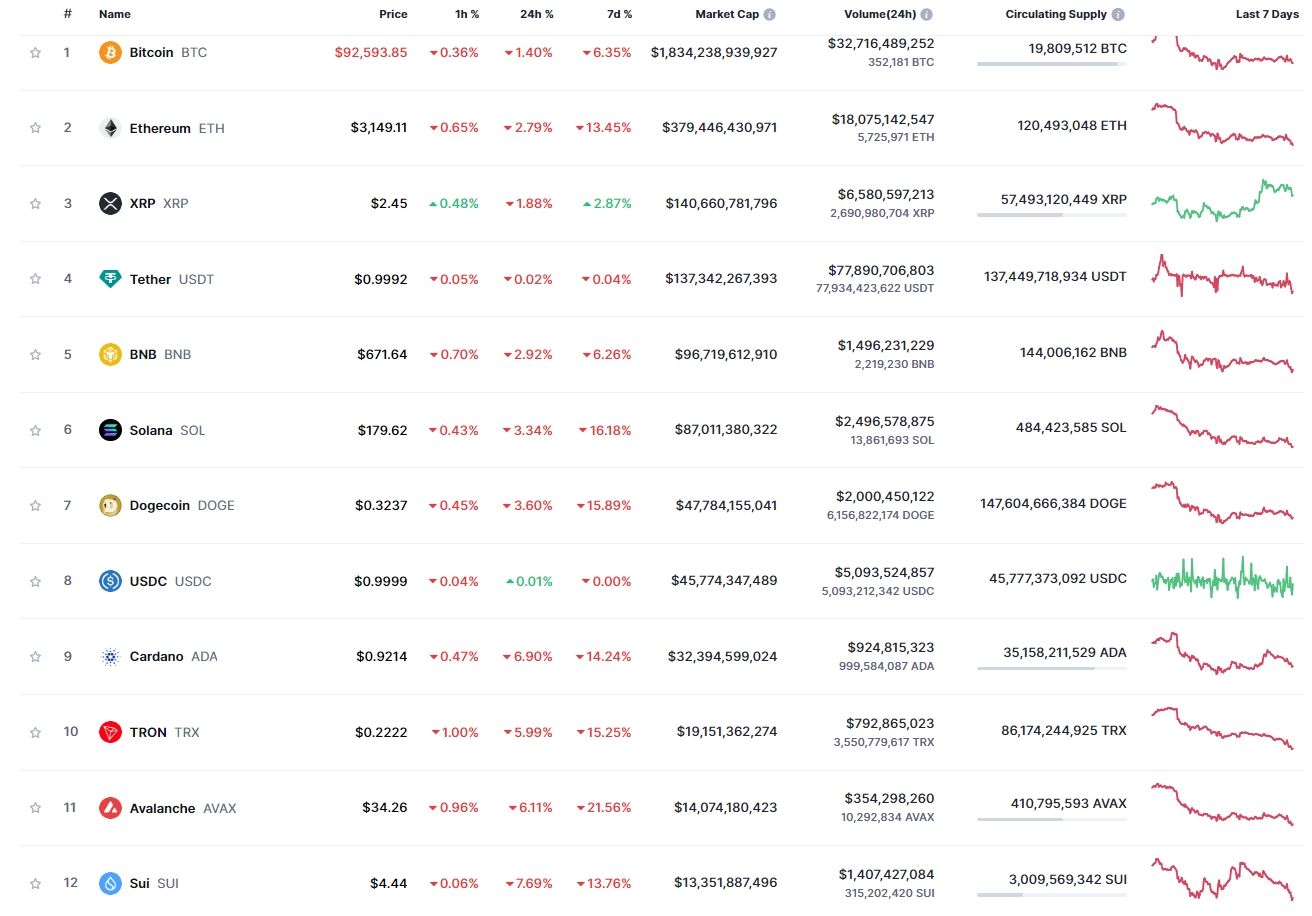Add BNB to watchlist with star
This screenshot has width=1312, height=916.
tap(36, 354)
